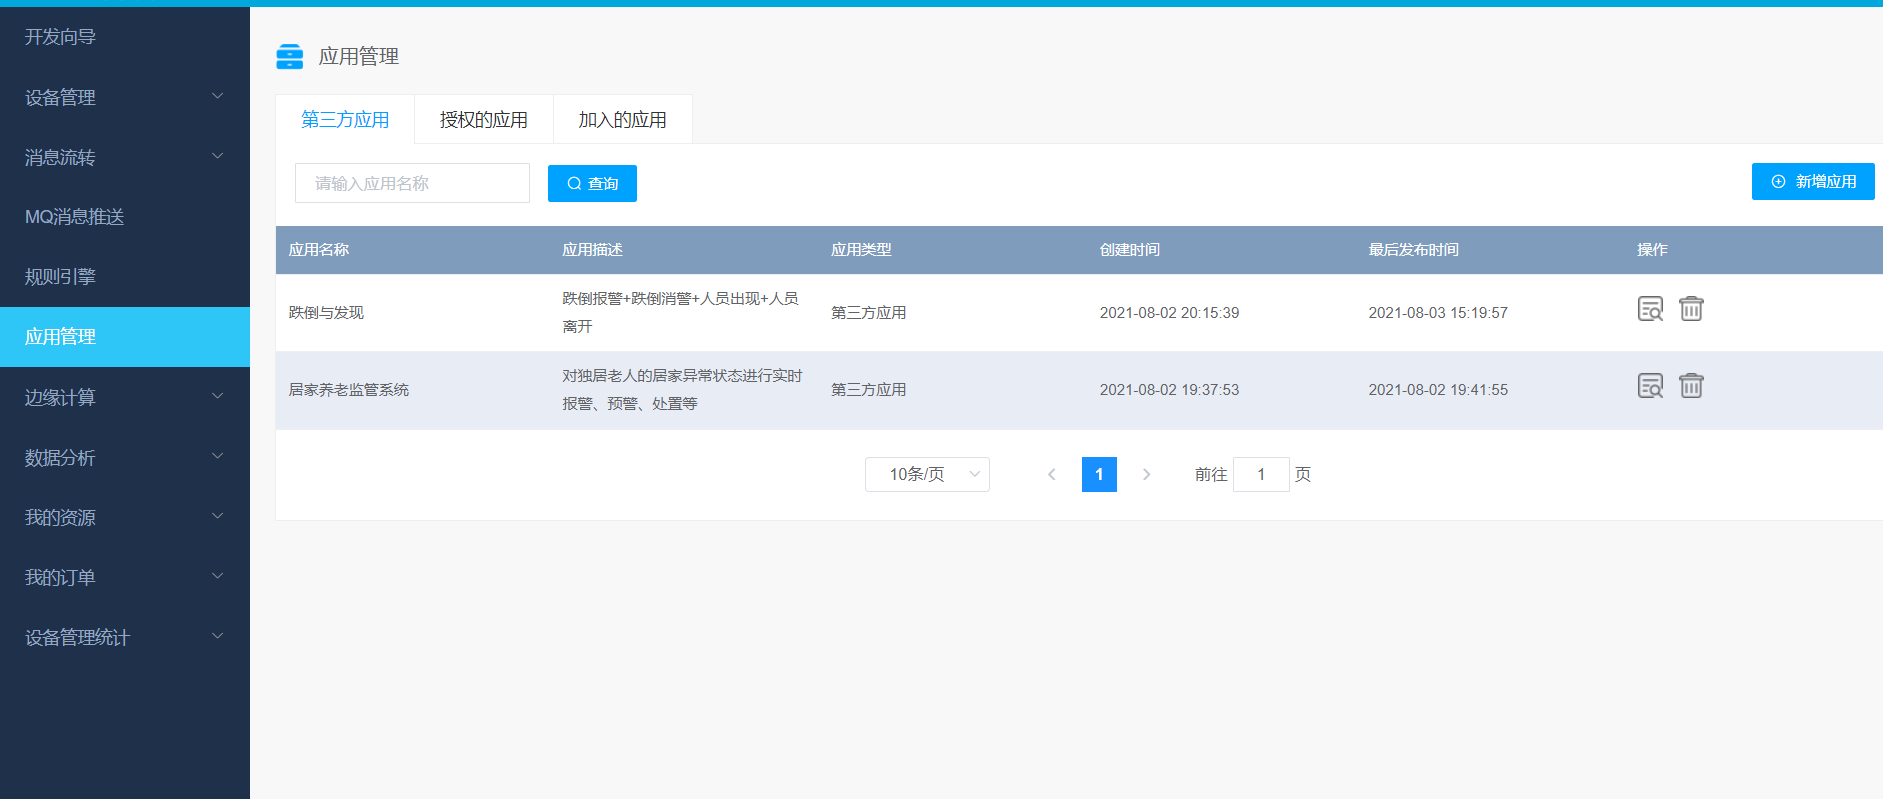The width and height of the screenshot is (1883, 799).
Task: Click the 应用管理 header icon
Action: pyautogui.click(x=290, y=56)
